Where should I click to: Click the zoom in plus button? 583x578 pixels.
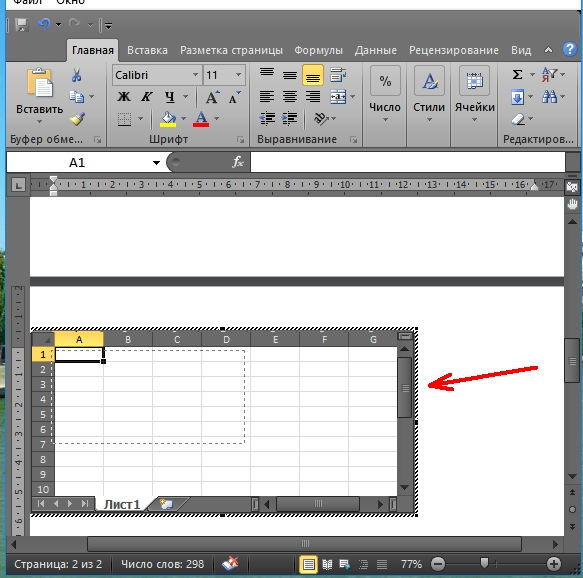tap(554, 564)
